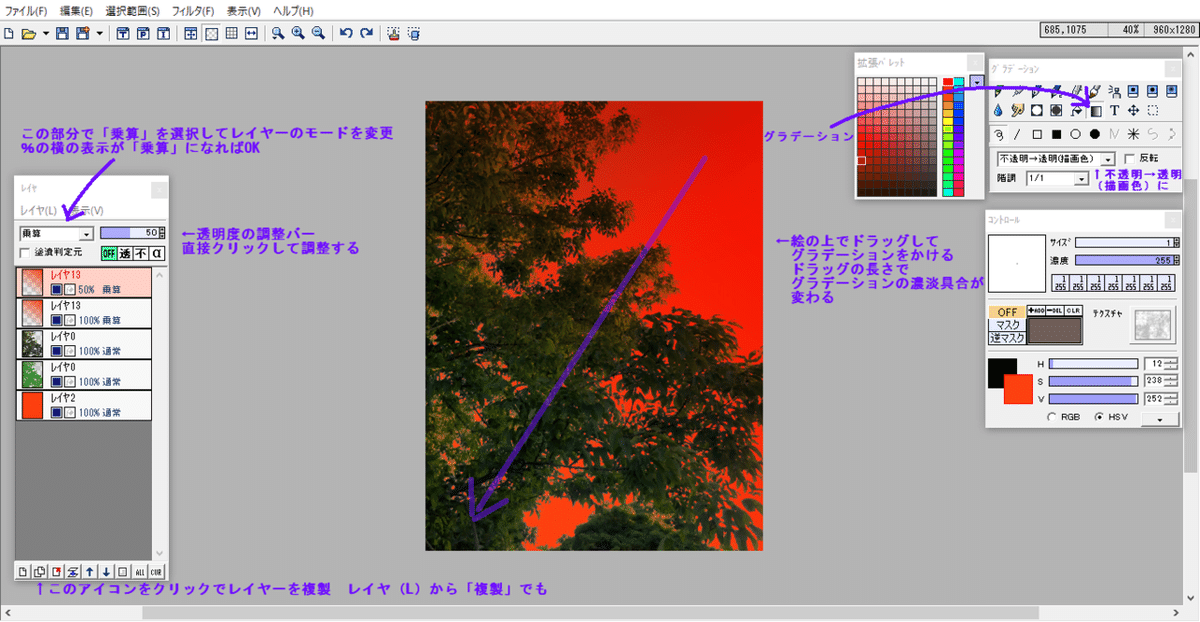Viewport: 1200px width, 622px height.
Task: Click the Move Layer Down arrow icon
Action: click(x=106, y=571)
